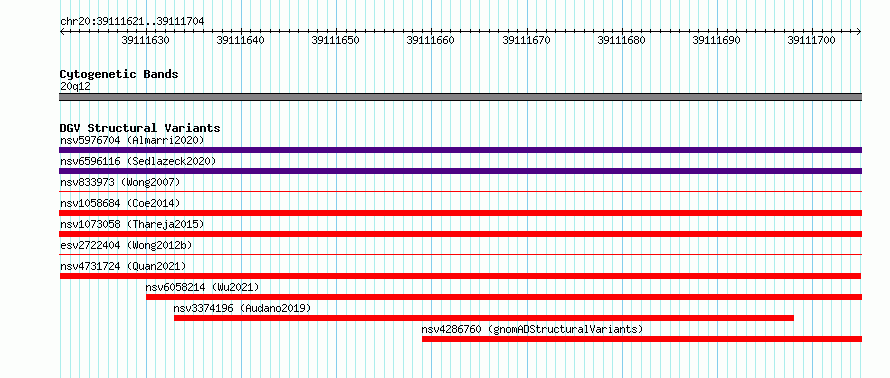Screen dimensions: 890x378
Task: Open variant label nsv1058684 (Coe2014)
Action: 120,203
